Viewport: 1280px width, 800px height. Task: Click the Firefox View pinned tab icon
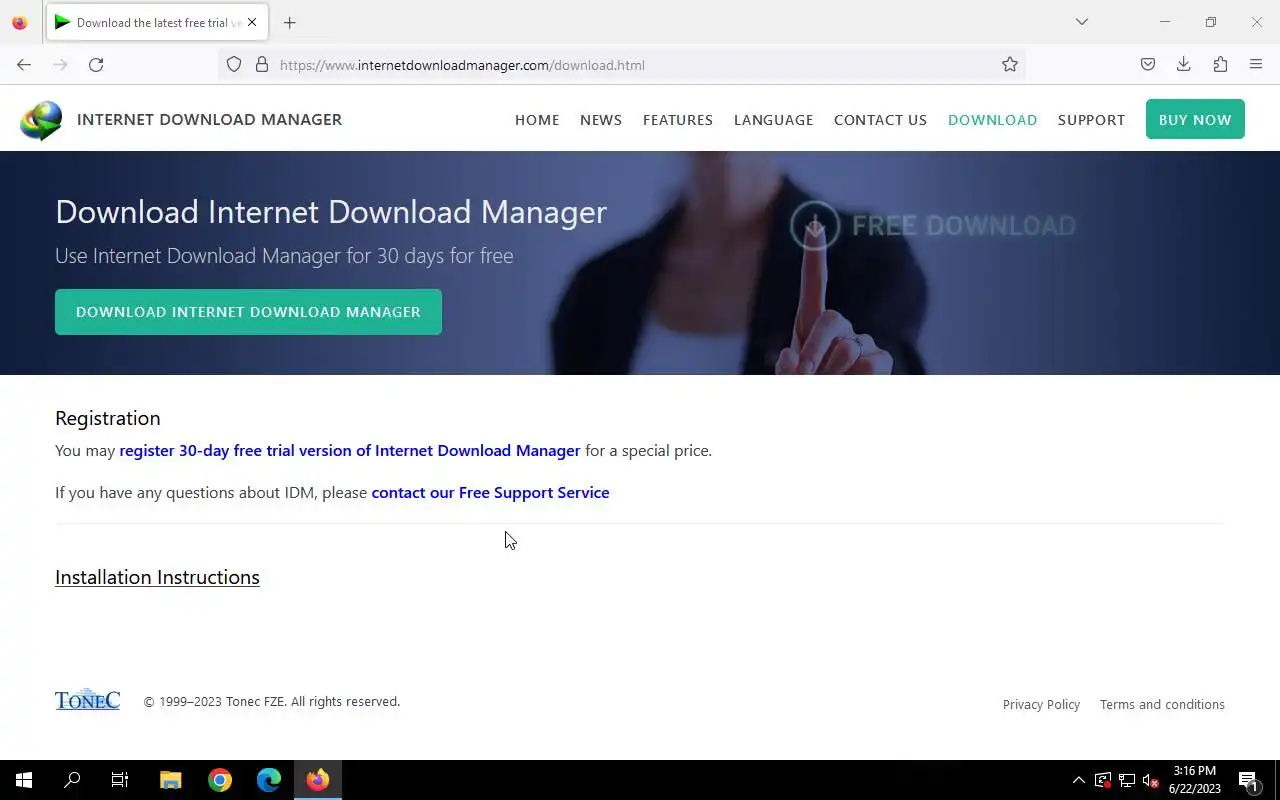[x=20, y=22]
